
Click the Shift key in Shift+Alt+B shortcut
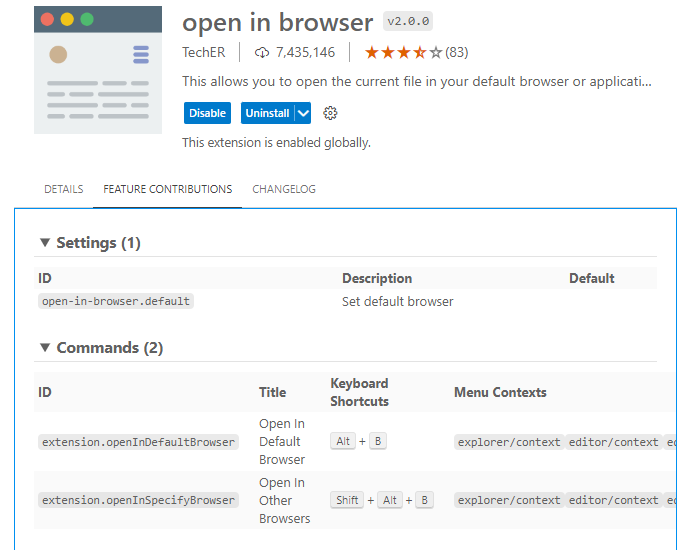click(x=347, y=500)
